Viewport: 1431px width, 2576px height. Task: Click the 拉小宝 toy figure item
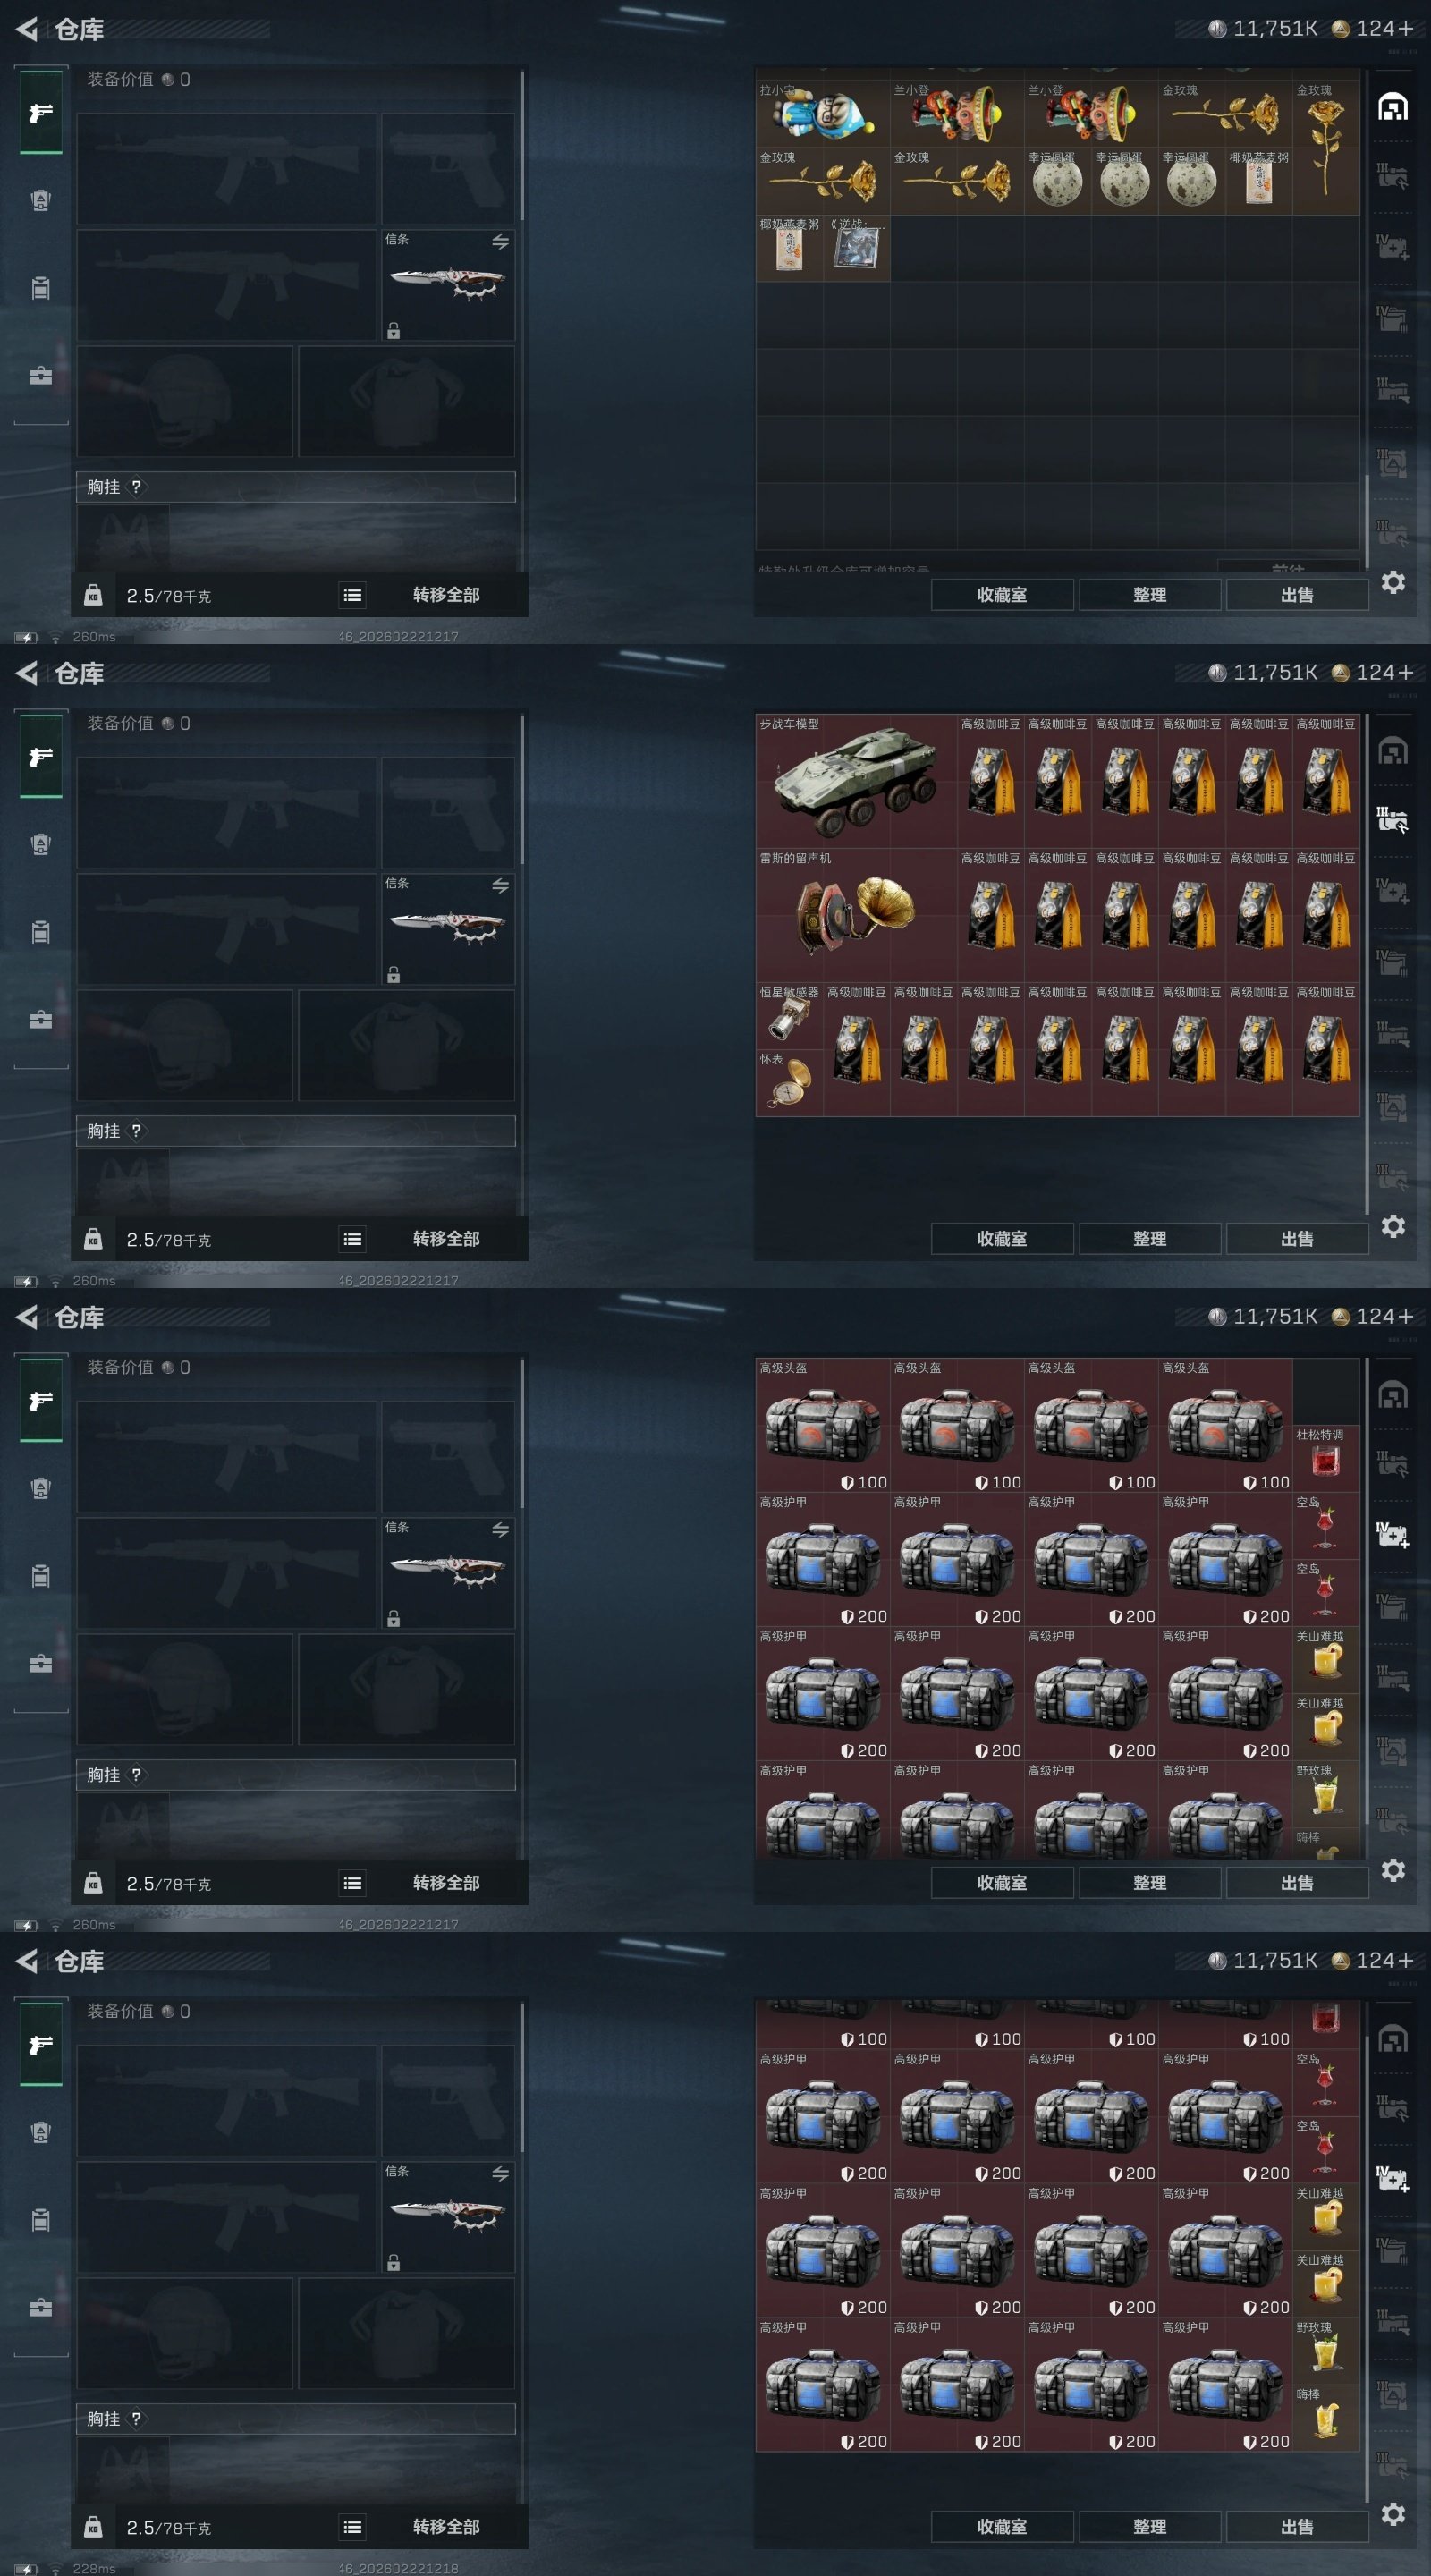click(x=823, y=114)
